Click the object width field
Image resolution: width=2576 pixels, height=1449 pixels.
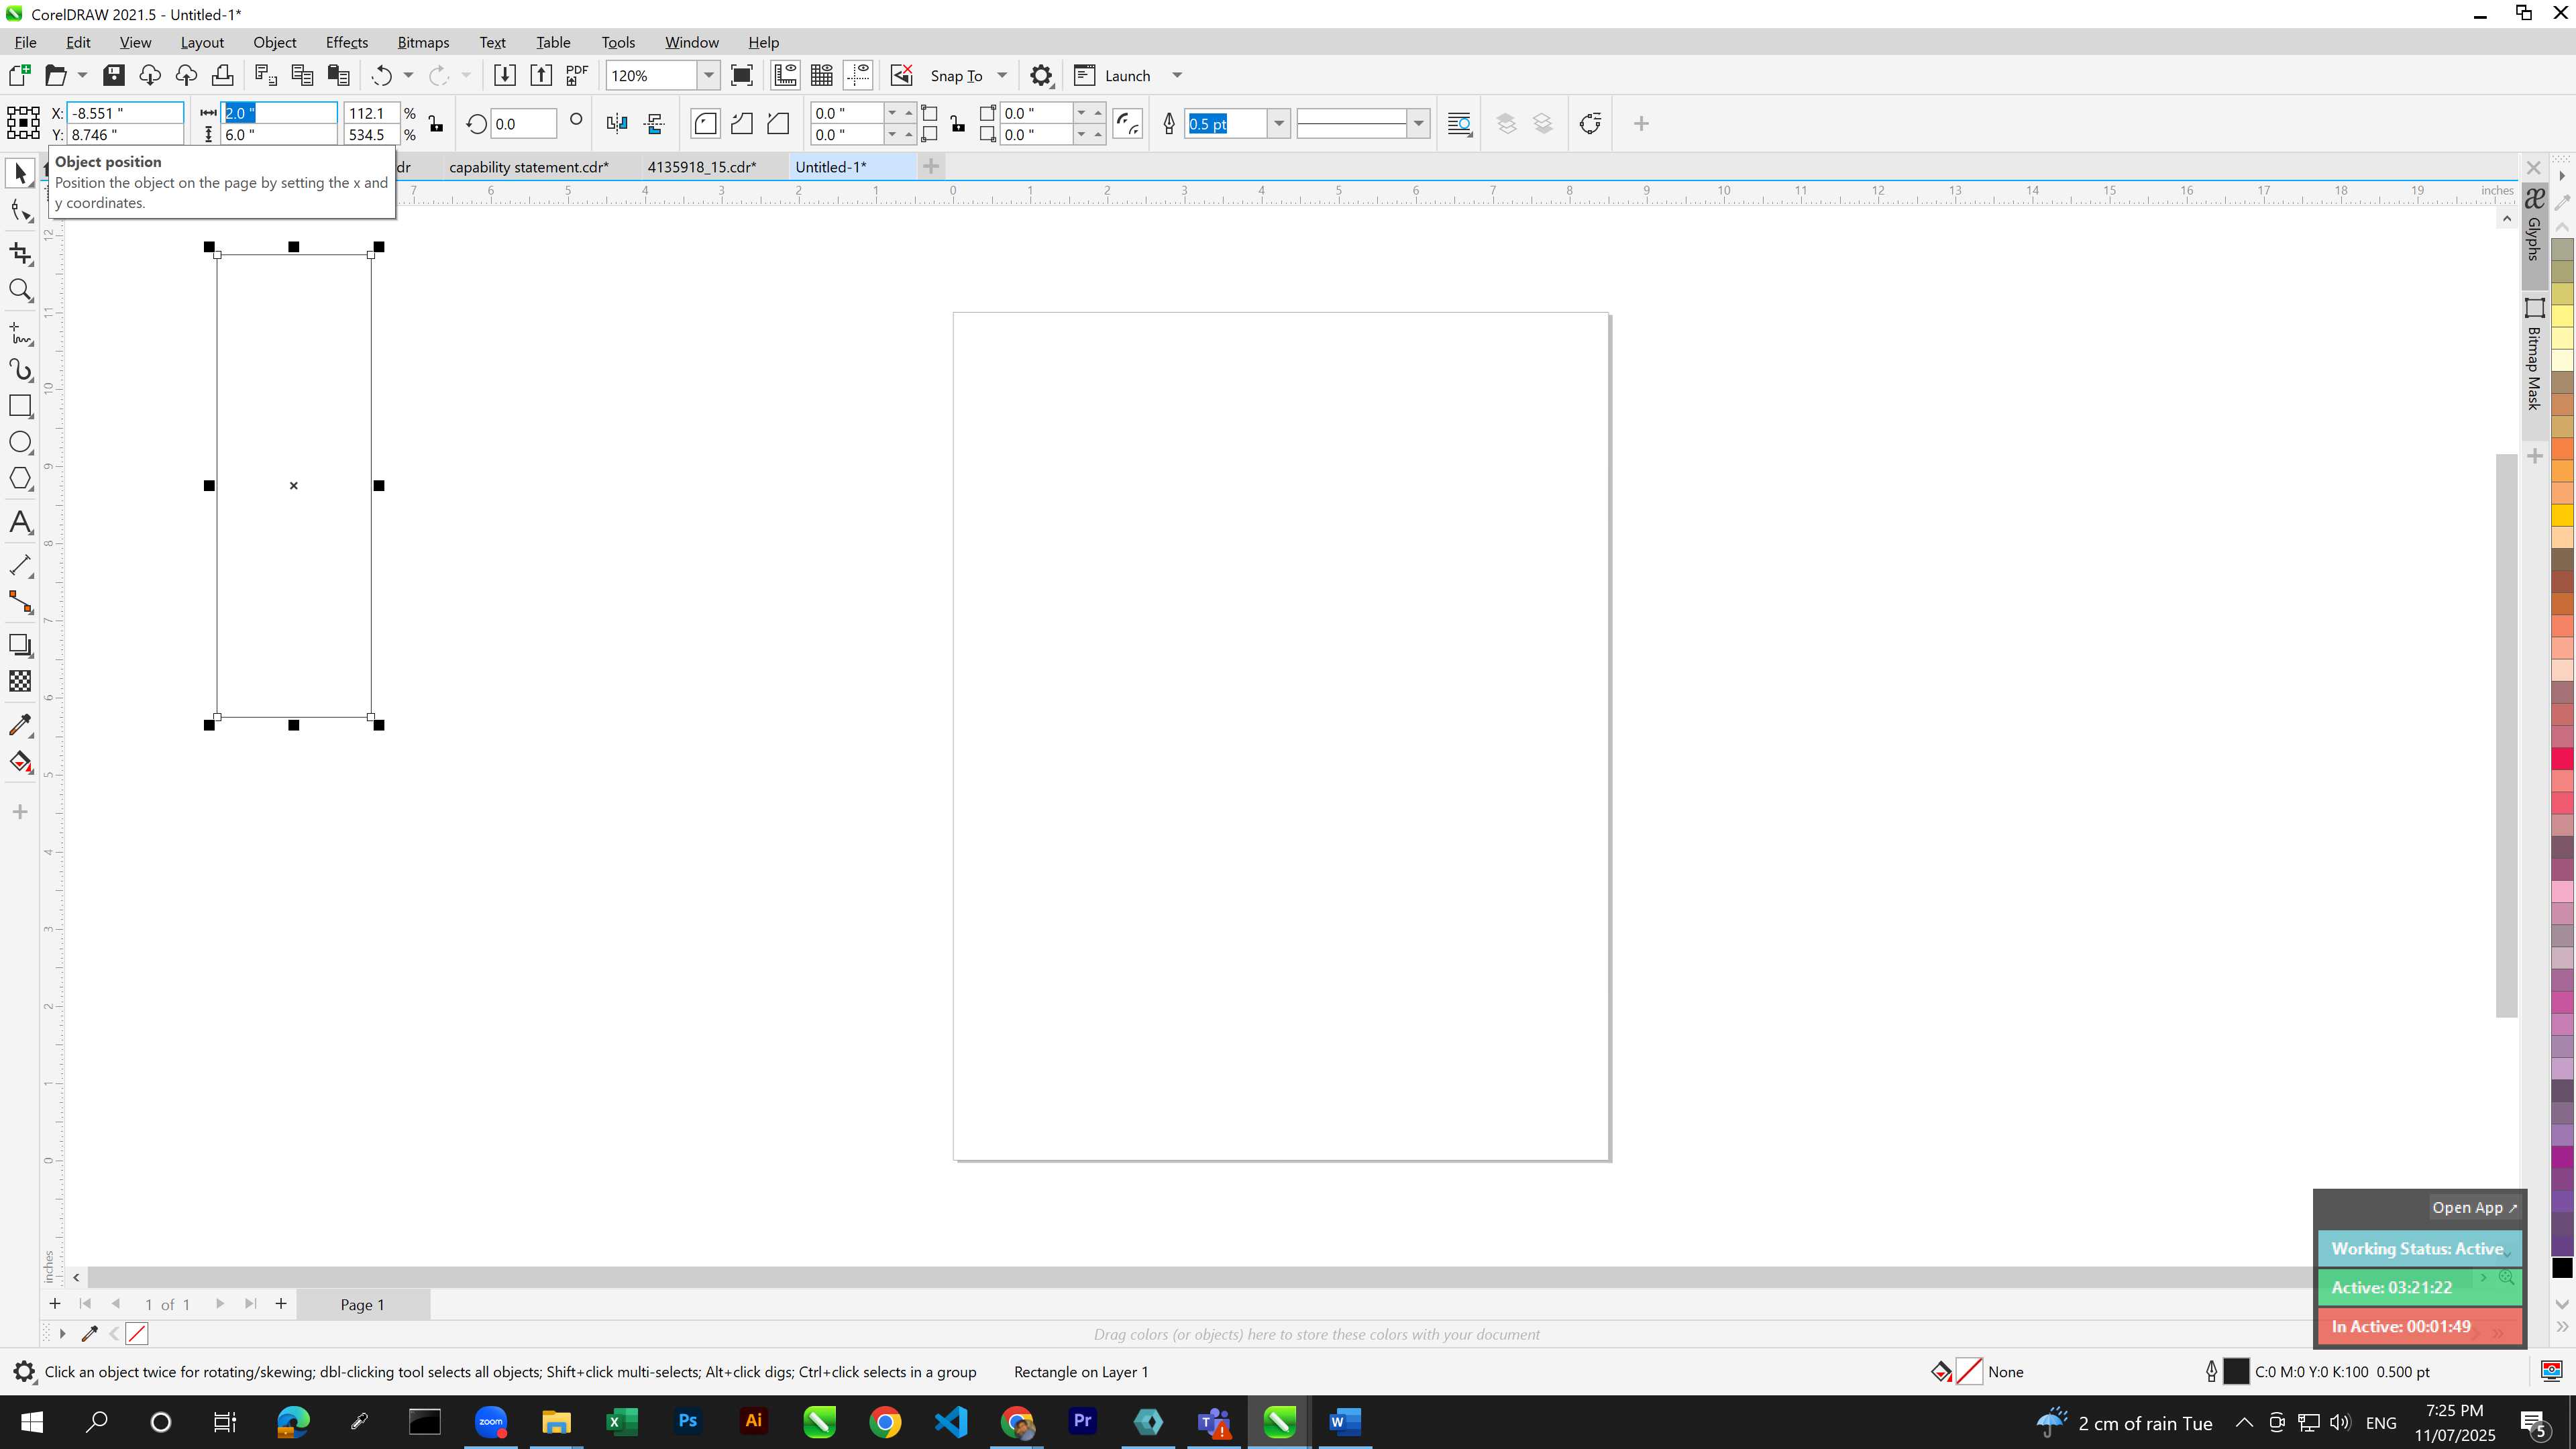tap(279, 113)
